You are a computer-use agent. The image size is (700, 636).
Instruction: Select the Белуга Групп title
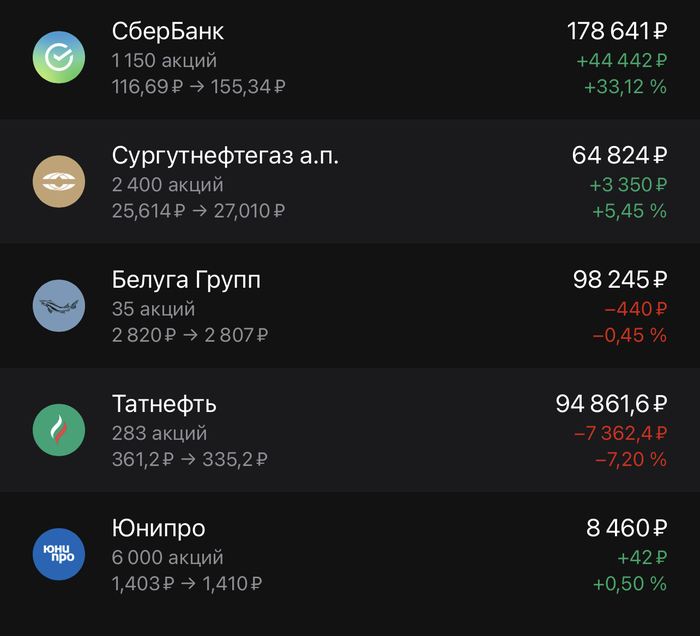[187, 280]
